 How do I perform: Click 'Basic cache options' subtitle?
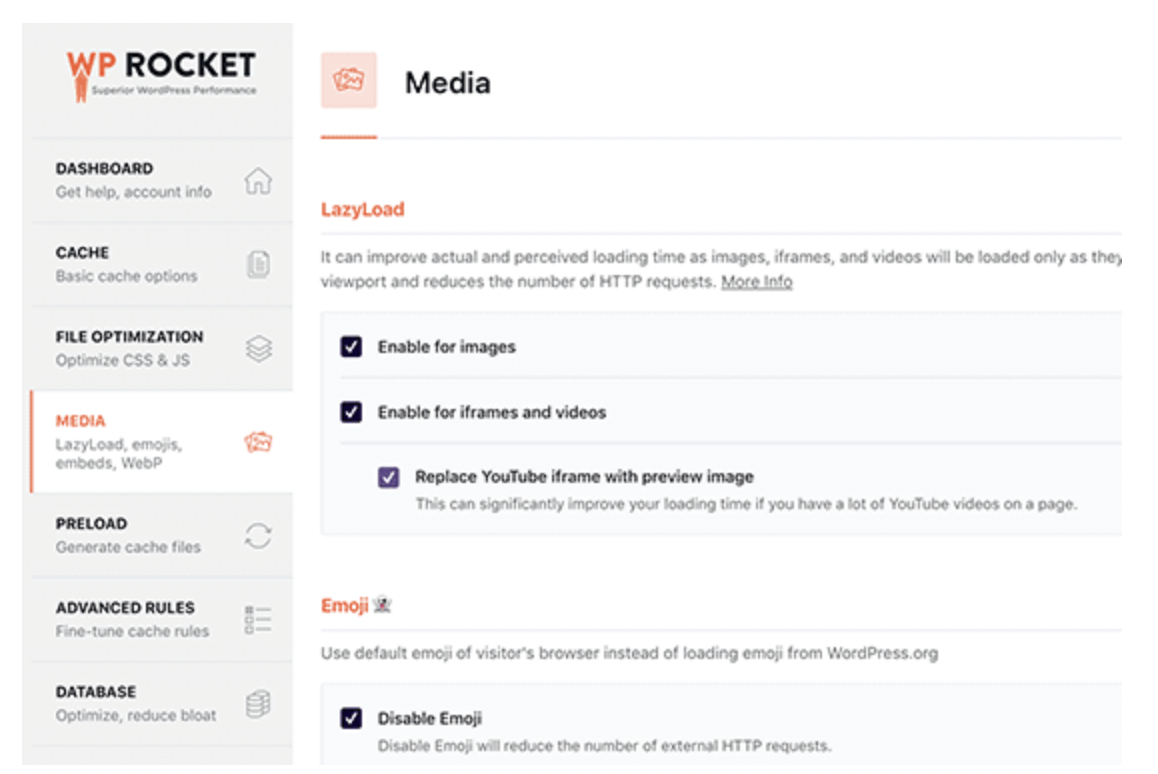click(126, 276)
